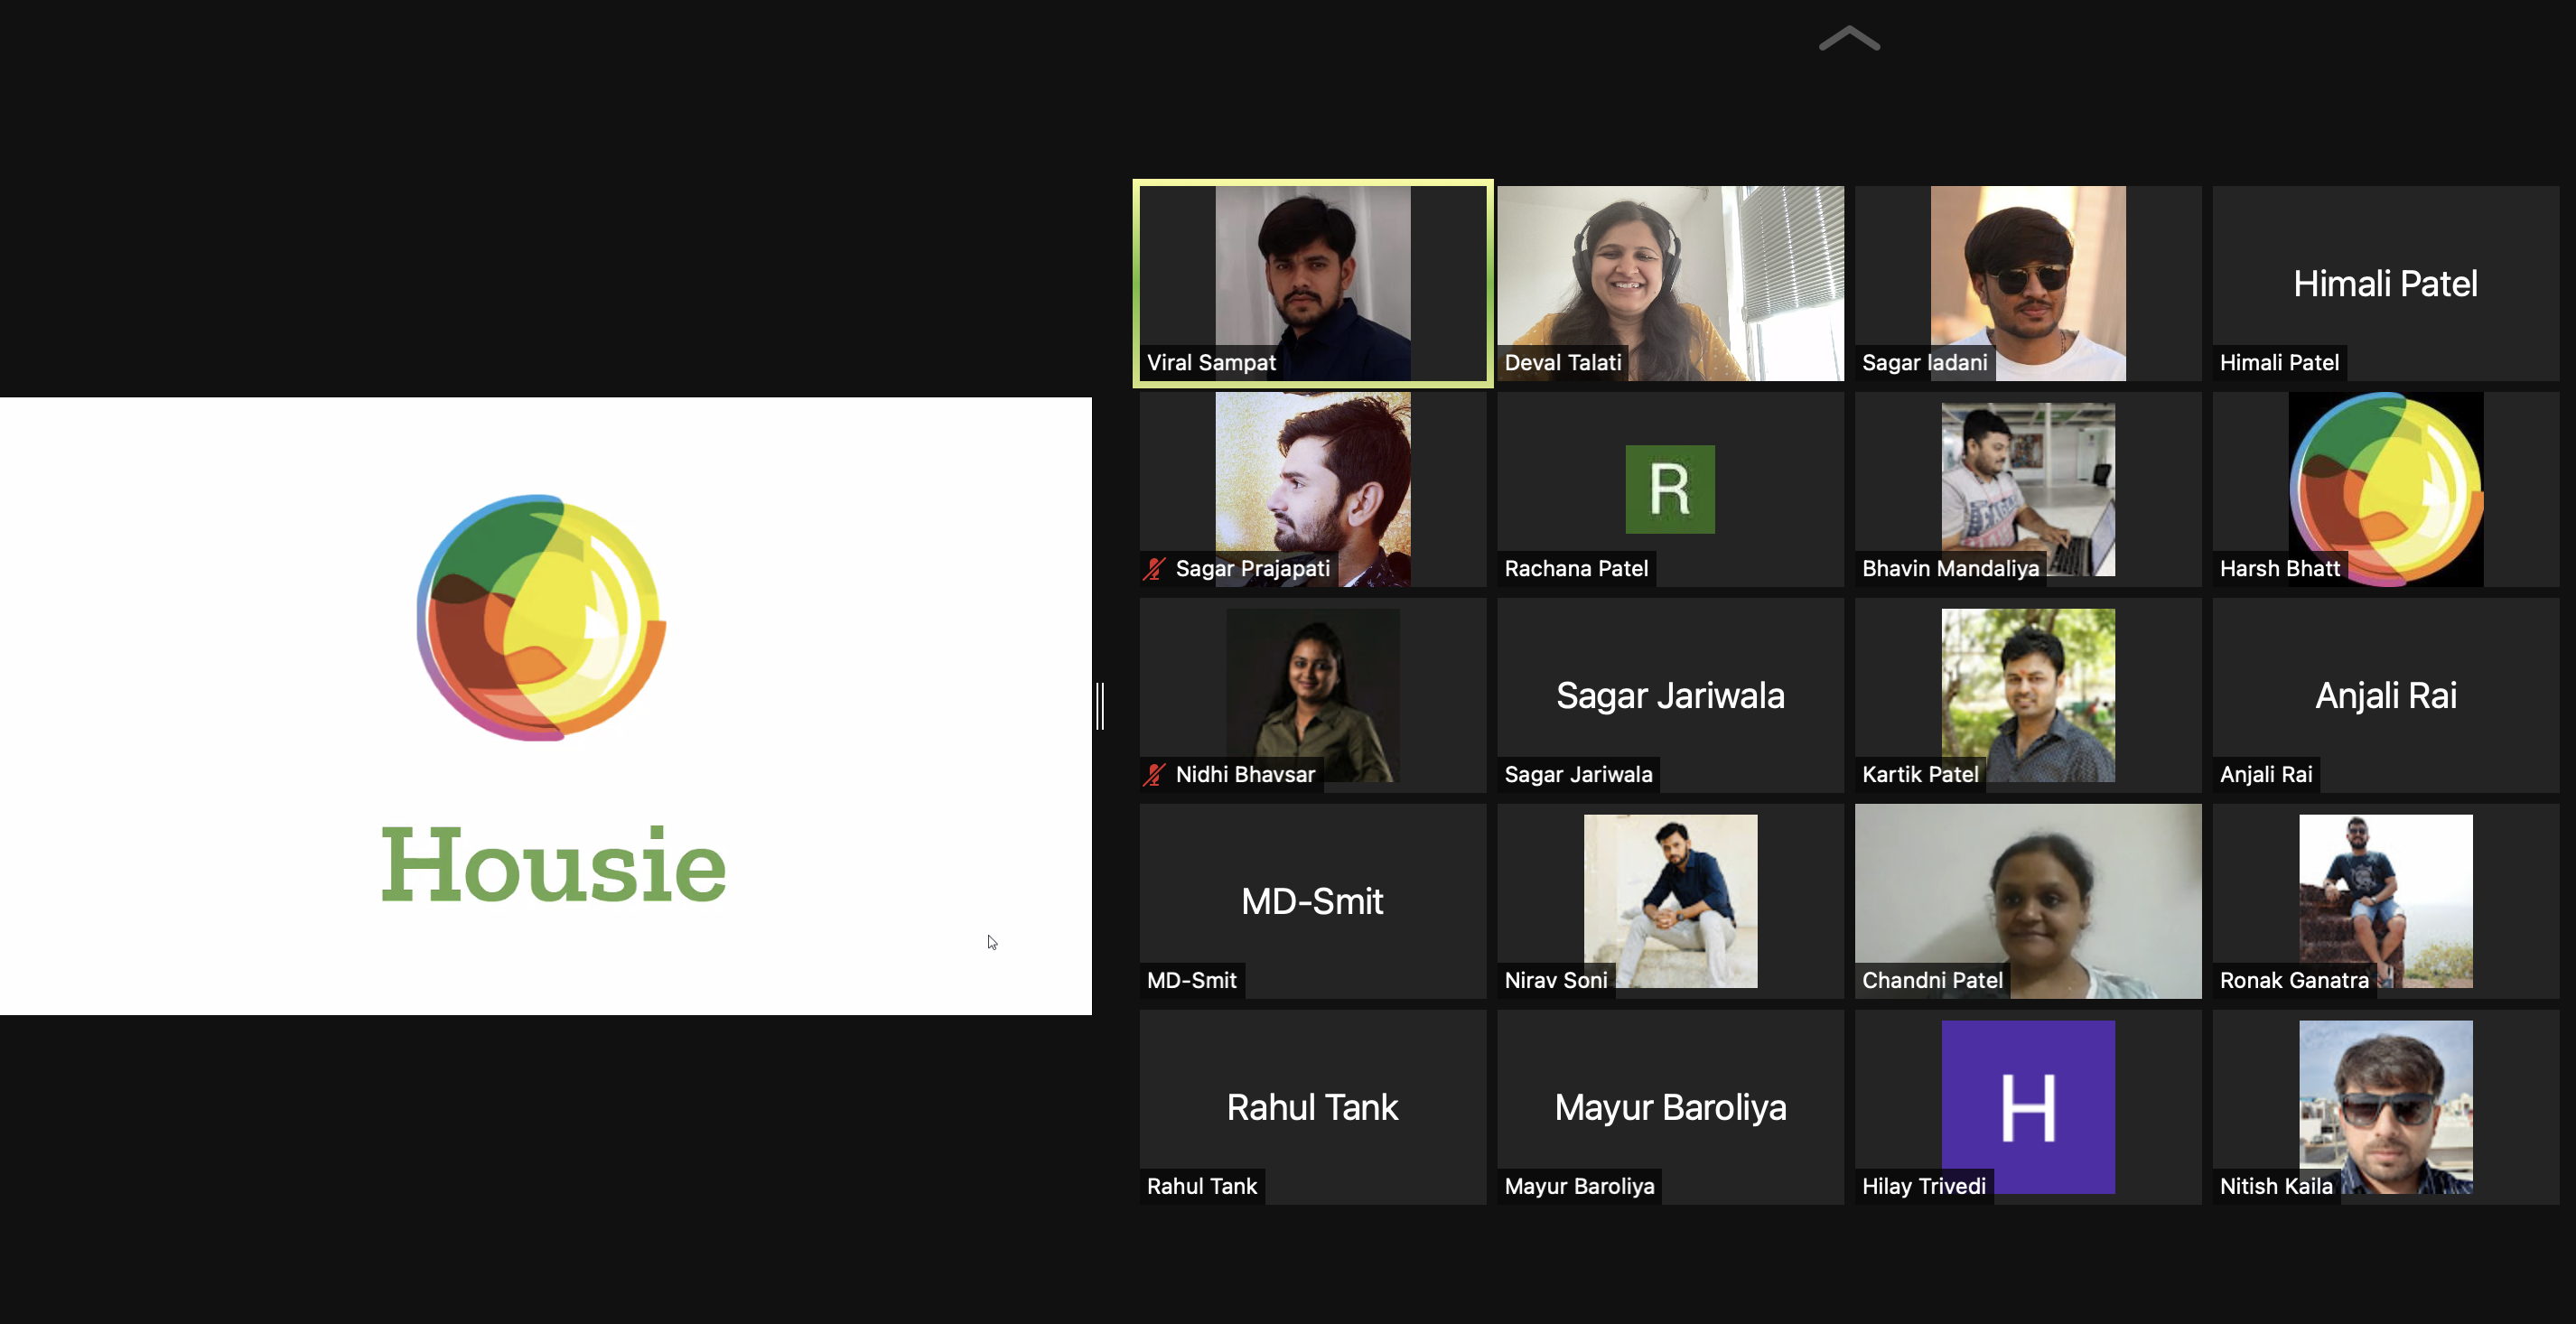
Task: Select Kartik Patel's profile picture tile
Action: [2028, 695]
